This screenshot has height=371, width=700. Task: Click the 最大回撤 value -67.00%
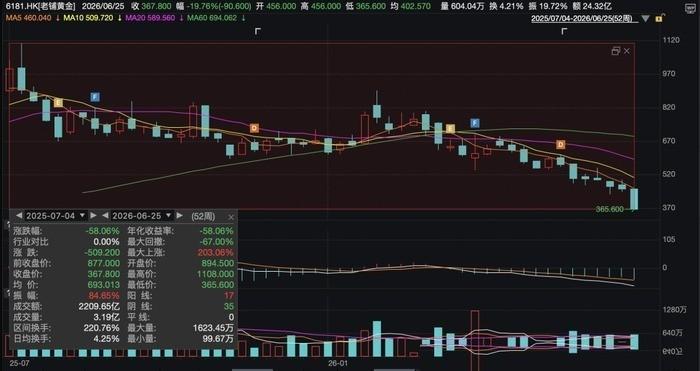pyautogui.click(x=216, y=242)
